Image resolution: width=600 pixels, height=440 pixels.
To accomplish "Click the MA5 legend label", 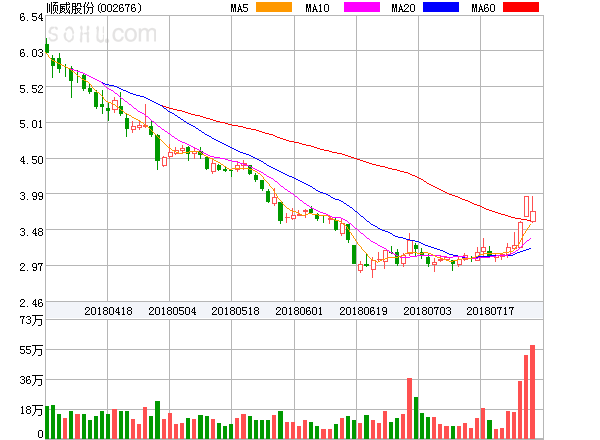I will 240,8.
